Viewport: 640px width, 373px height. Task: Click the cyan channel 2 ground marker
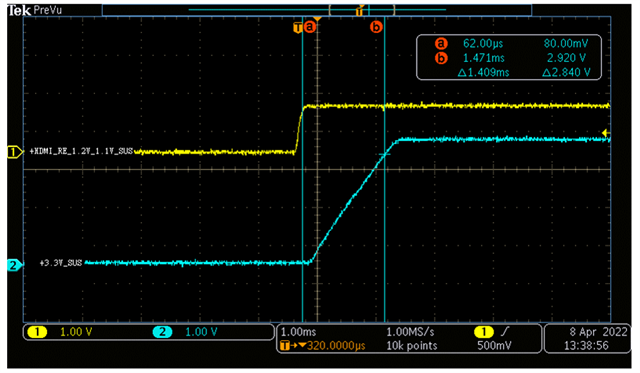(15, 265)
